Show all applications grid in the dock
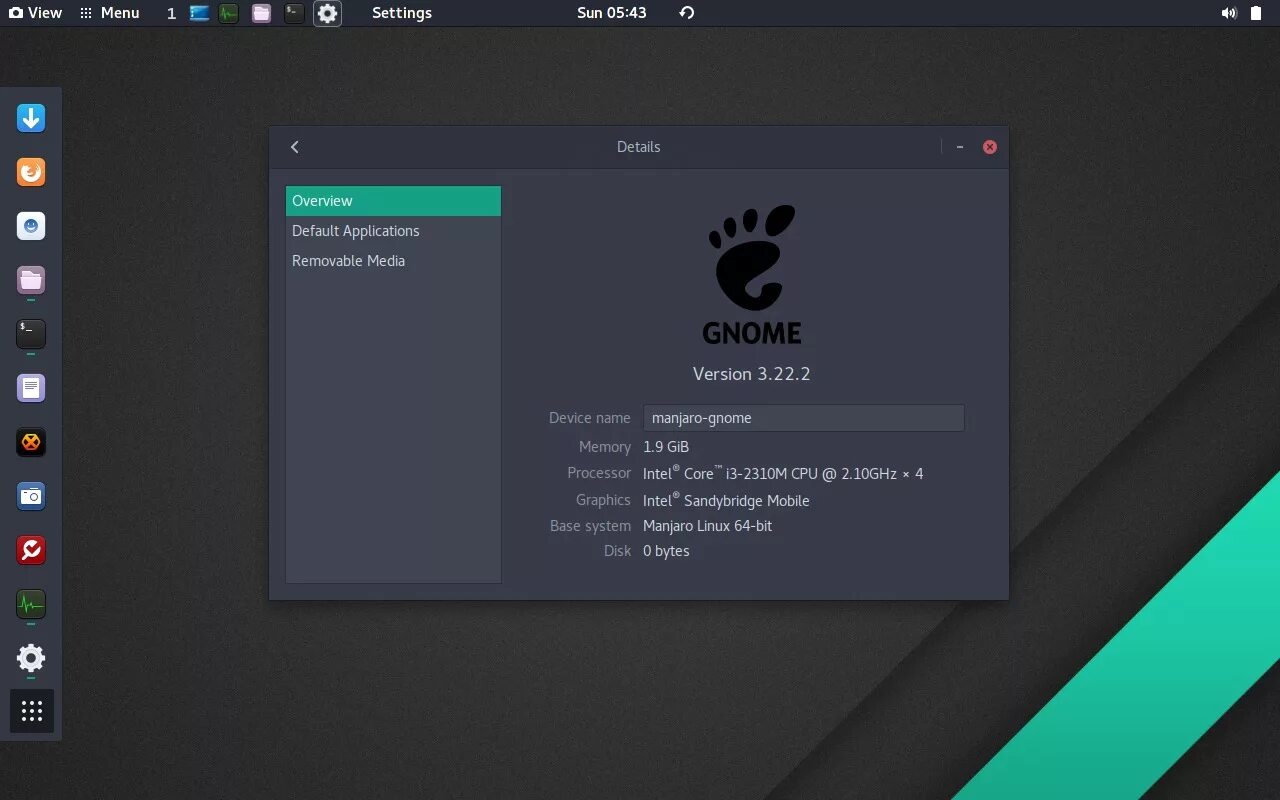Screen dimensions: 1280x800 (x=32, y=711)
